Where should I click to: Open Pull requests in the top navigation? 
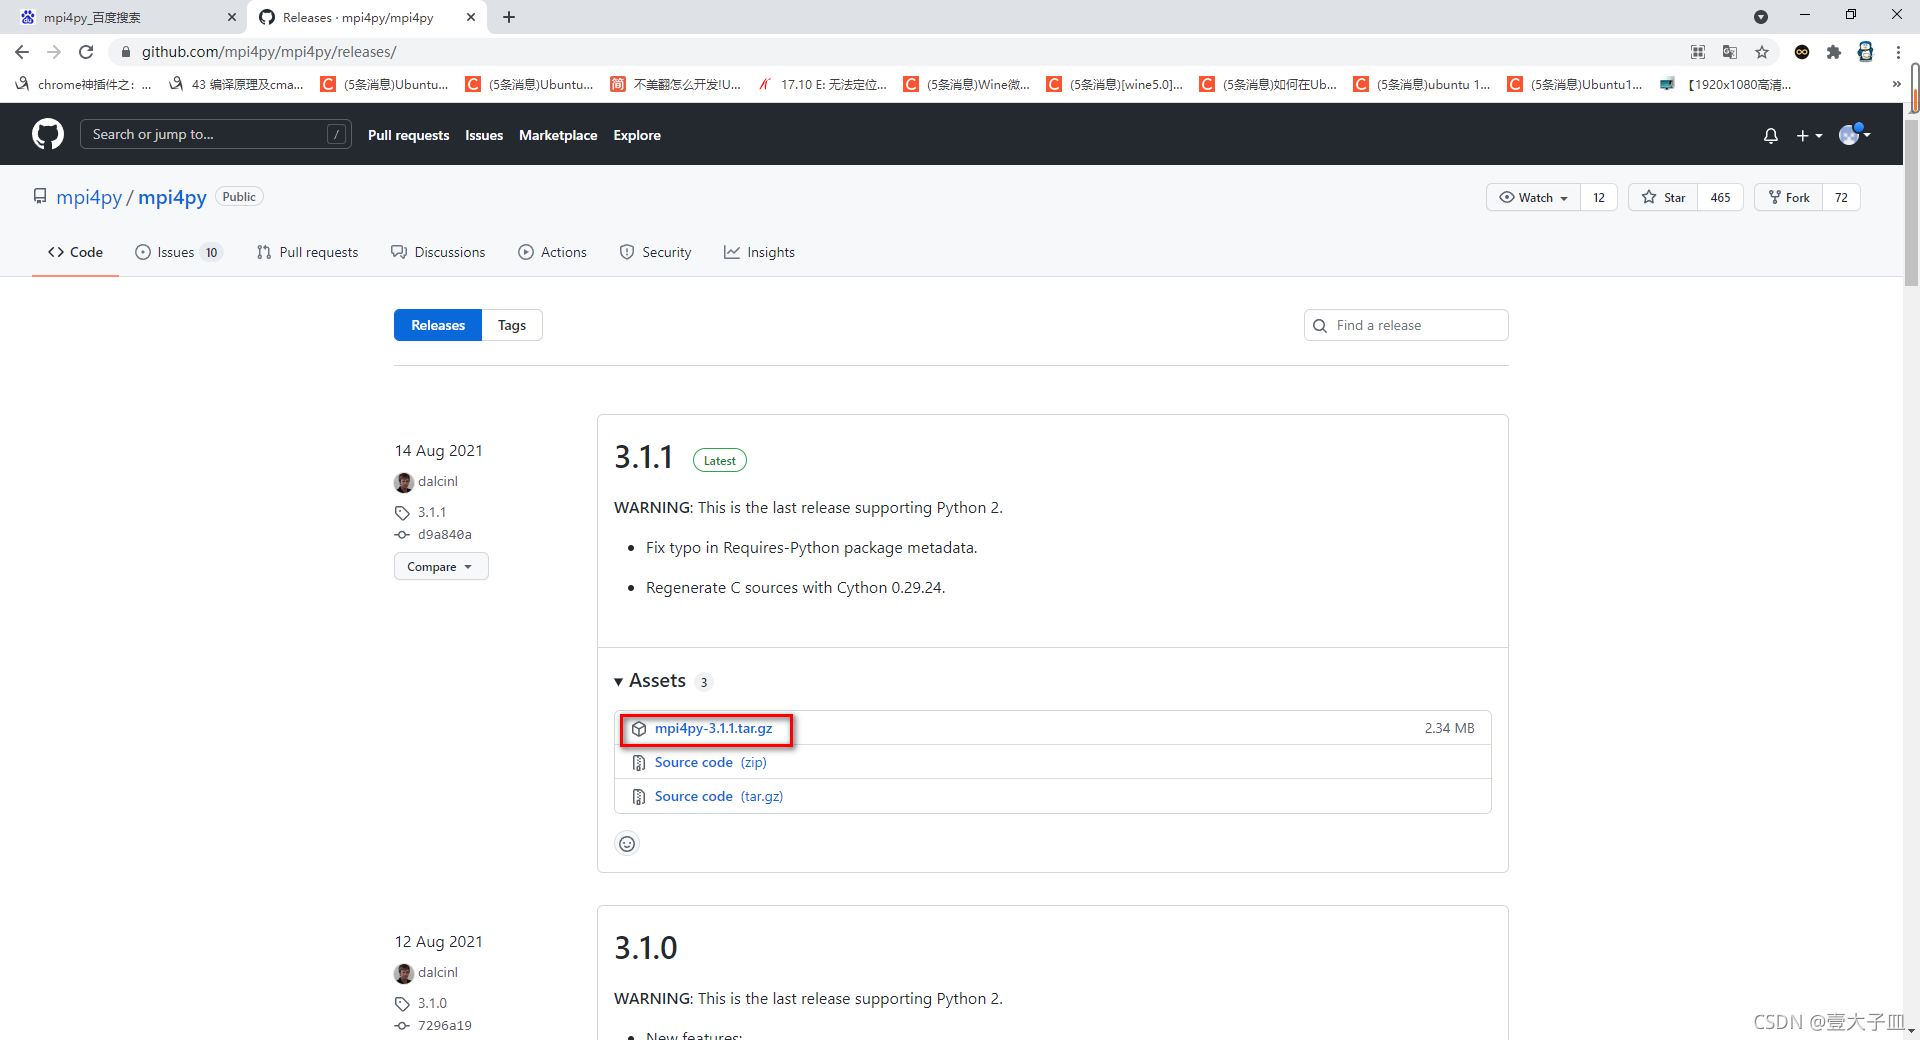pyautogui.click(x=408, y=135)
